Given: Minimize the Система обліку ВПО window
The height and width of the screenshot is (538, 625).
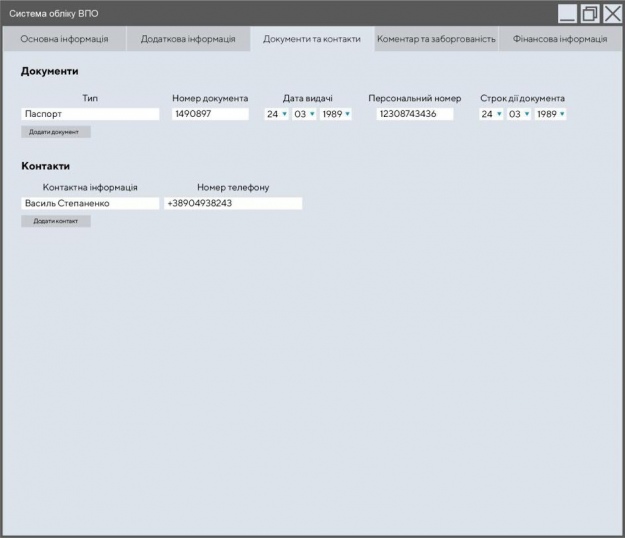Looking at the screenshot, I should coord(567,14).
